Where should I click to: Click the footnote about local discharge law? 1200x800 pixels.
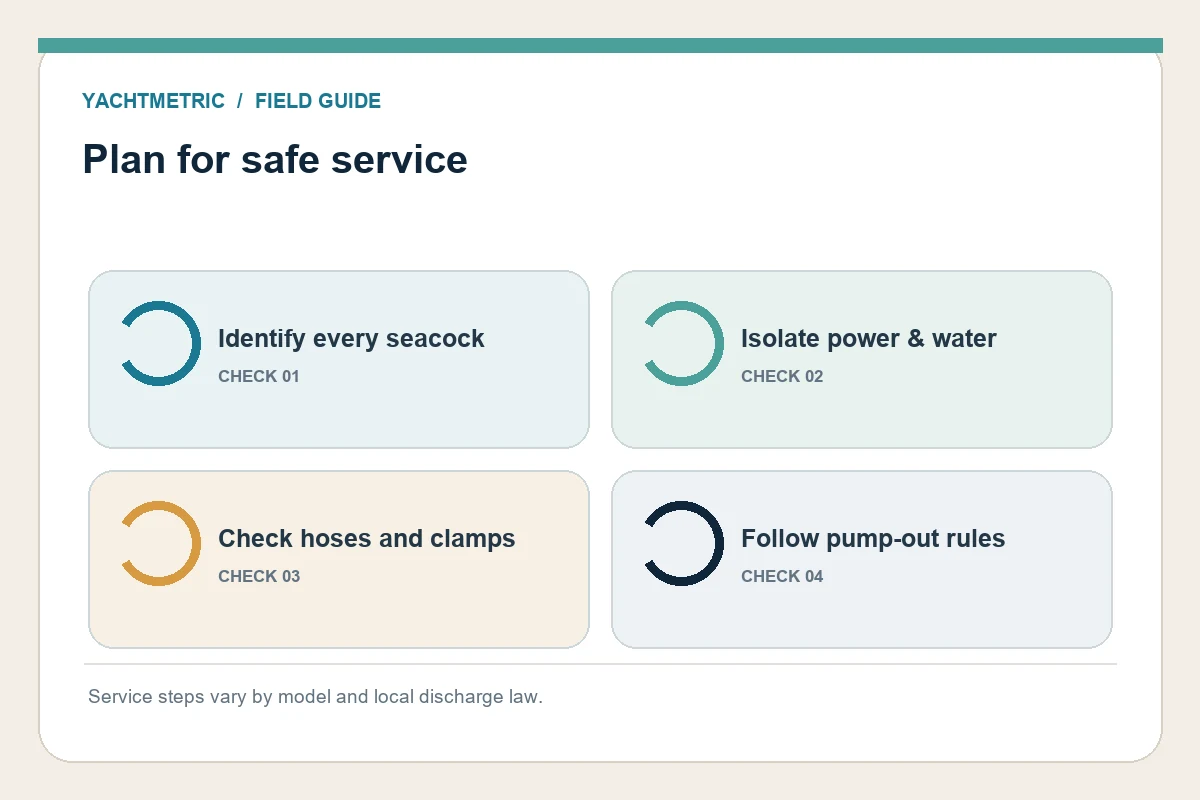[x=315, y=697]
